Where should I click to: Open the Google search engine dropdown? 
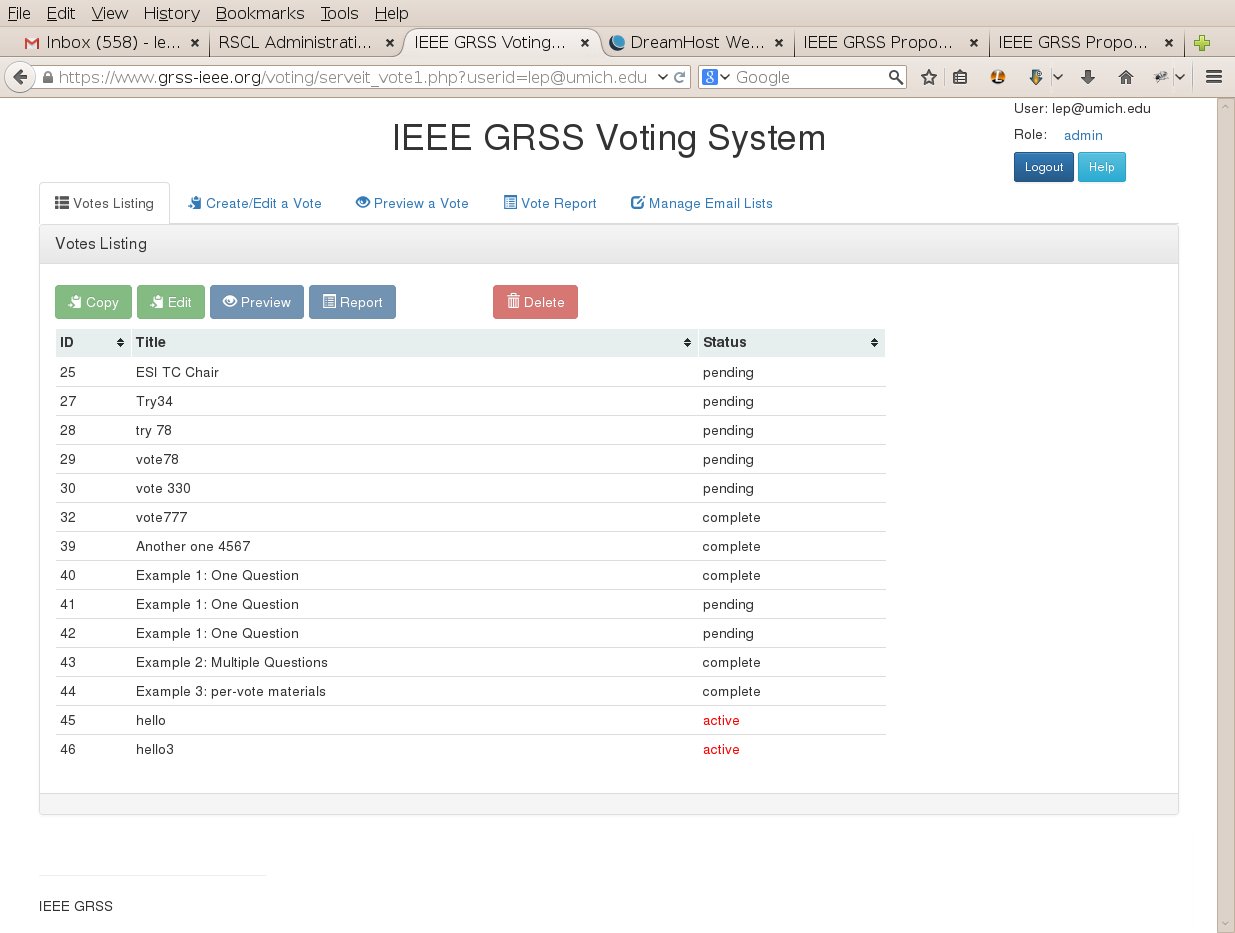[716, 77]
